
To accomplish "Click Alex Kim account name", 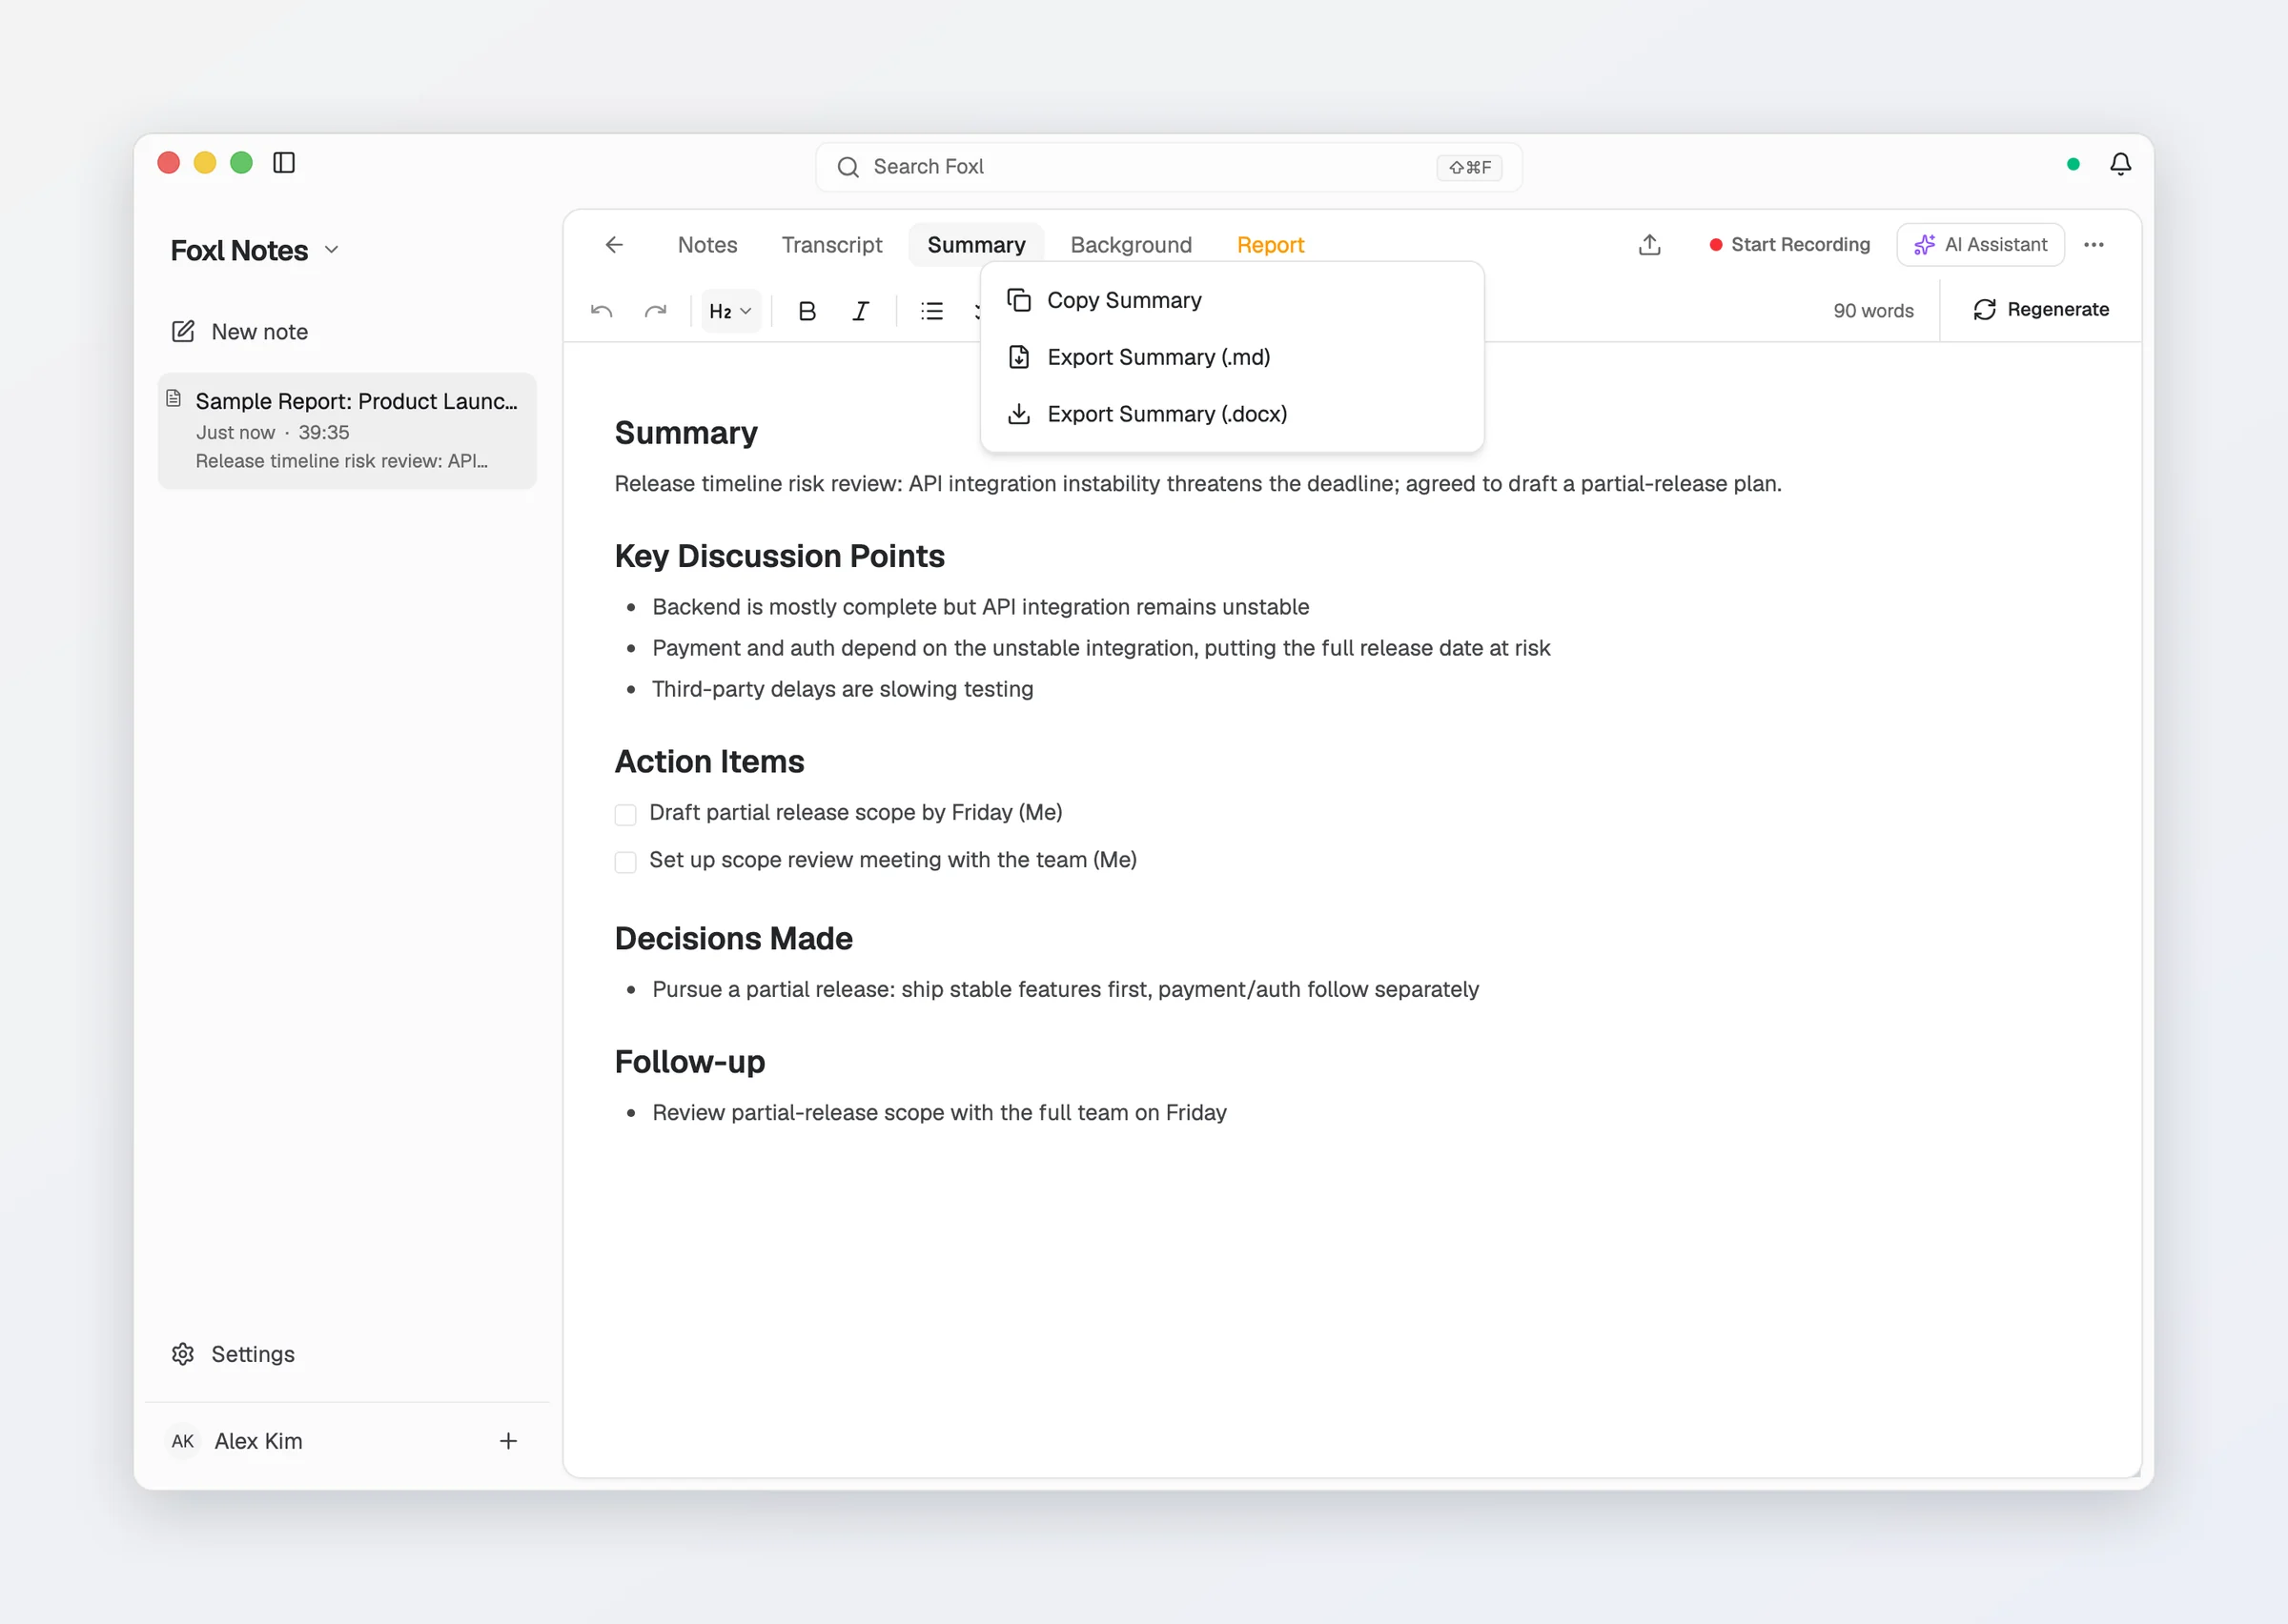I will click(258, 1441).
